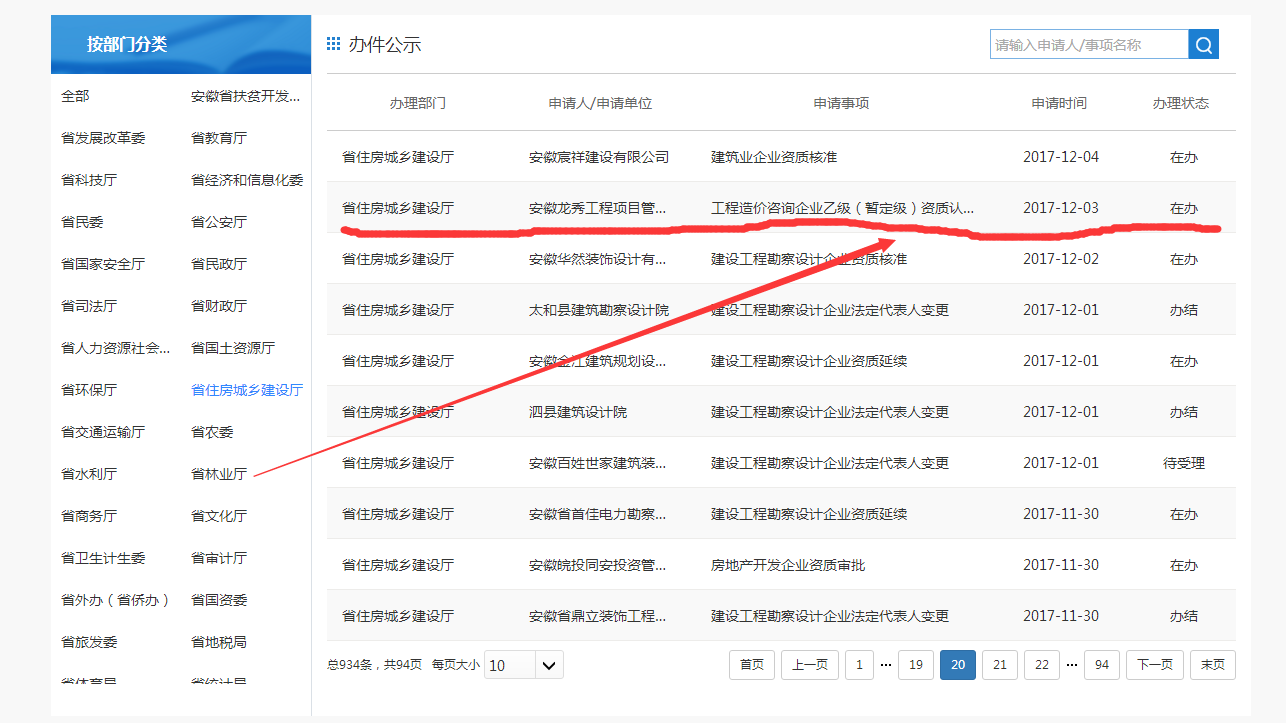Jump to page 1
Screen dimensions: 1286x723
click(x=859, y=665)
